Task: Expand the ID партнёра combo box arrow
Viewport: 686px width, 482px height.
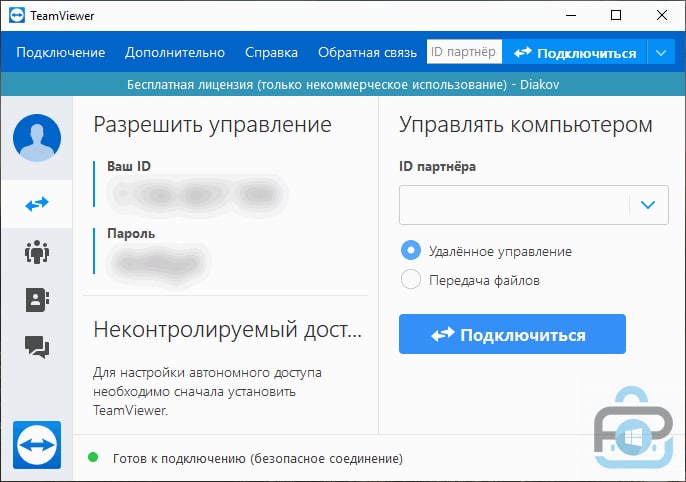Action: [x=648, y=205]
